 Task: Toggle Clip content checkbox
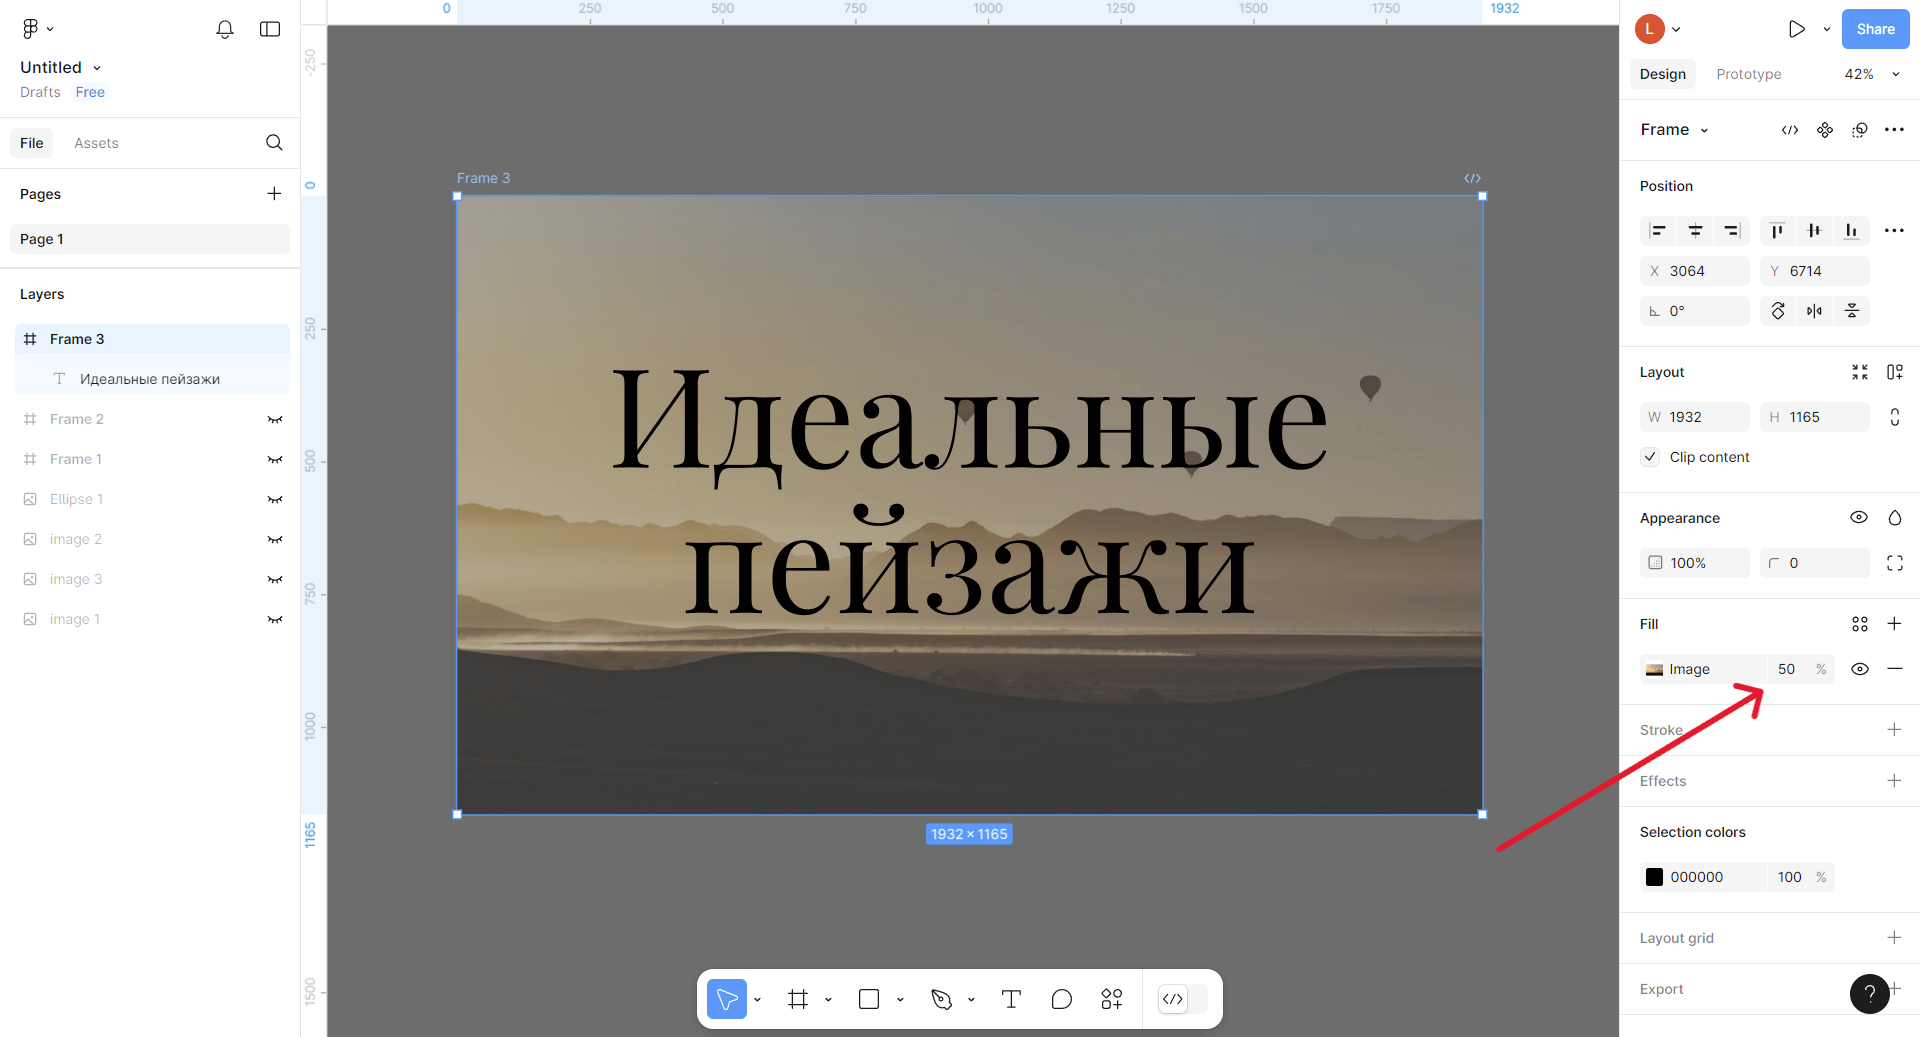coord(1650,457)
